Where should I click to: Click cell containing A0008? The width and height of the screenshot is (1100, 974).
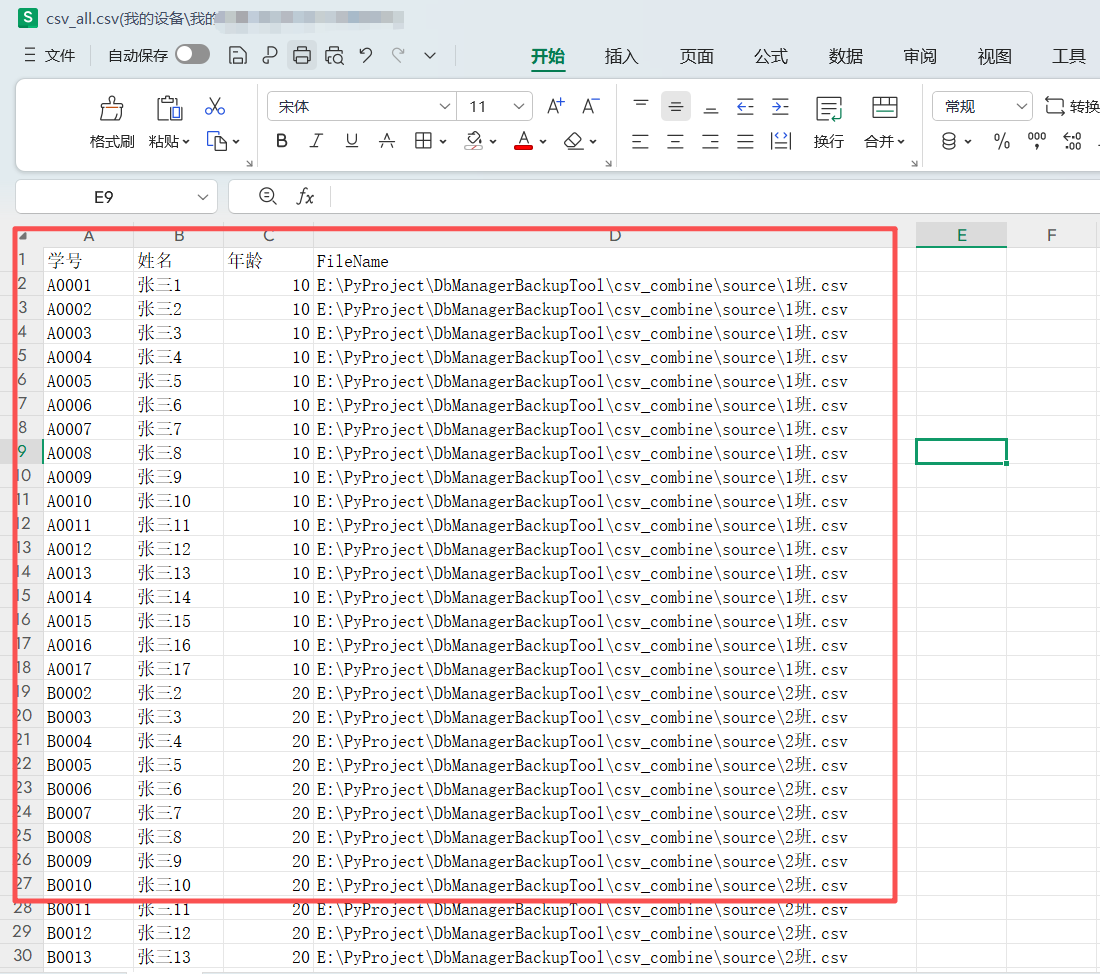(x=88, y=453)
